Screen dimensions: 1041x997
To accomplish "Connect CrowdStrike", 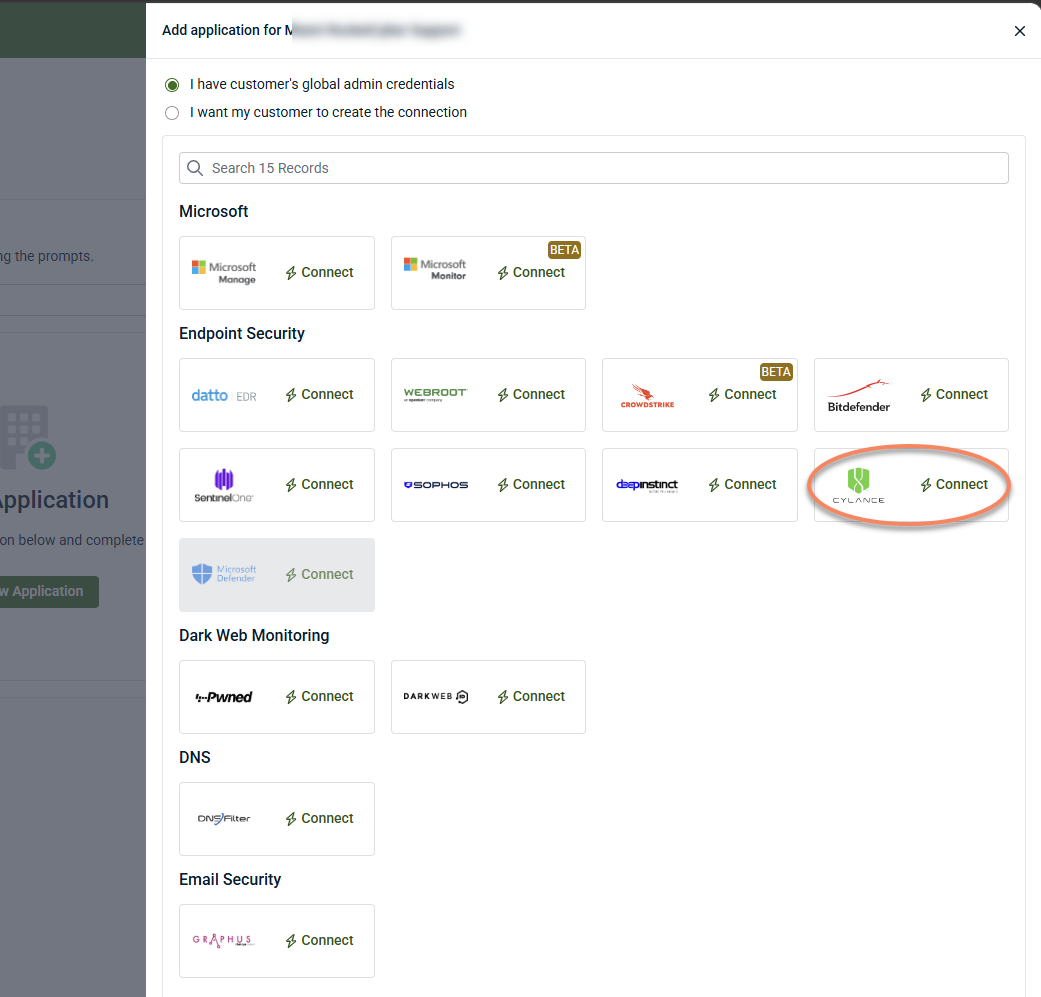I will point(742,394).
